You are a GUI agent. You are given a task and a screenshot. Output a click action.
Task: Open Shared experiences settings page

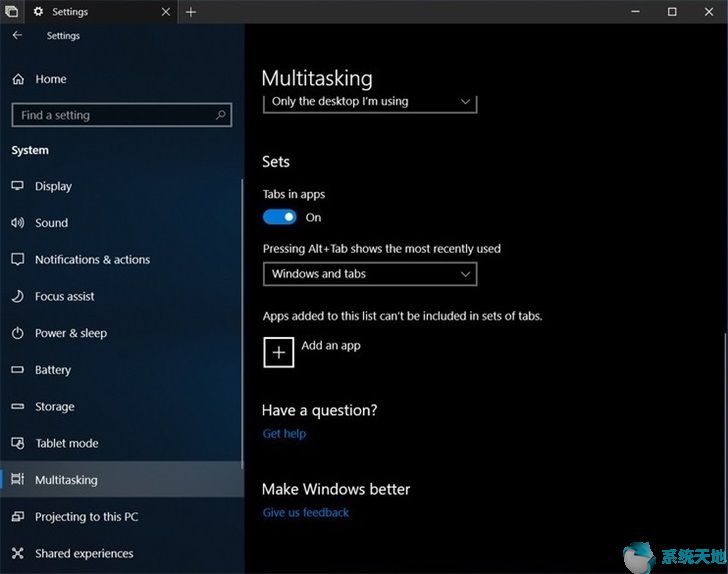click(122, 553)
